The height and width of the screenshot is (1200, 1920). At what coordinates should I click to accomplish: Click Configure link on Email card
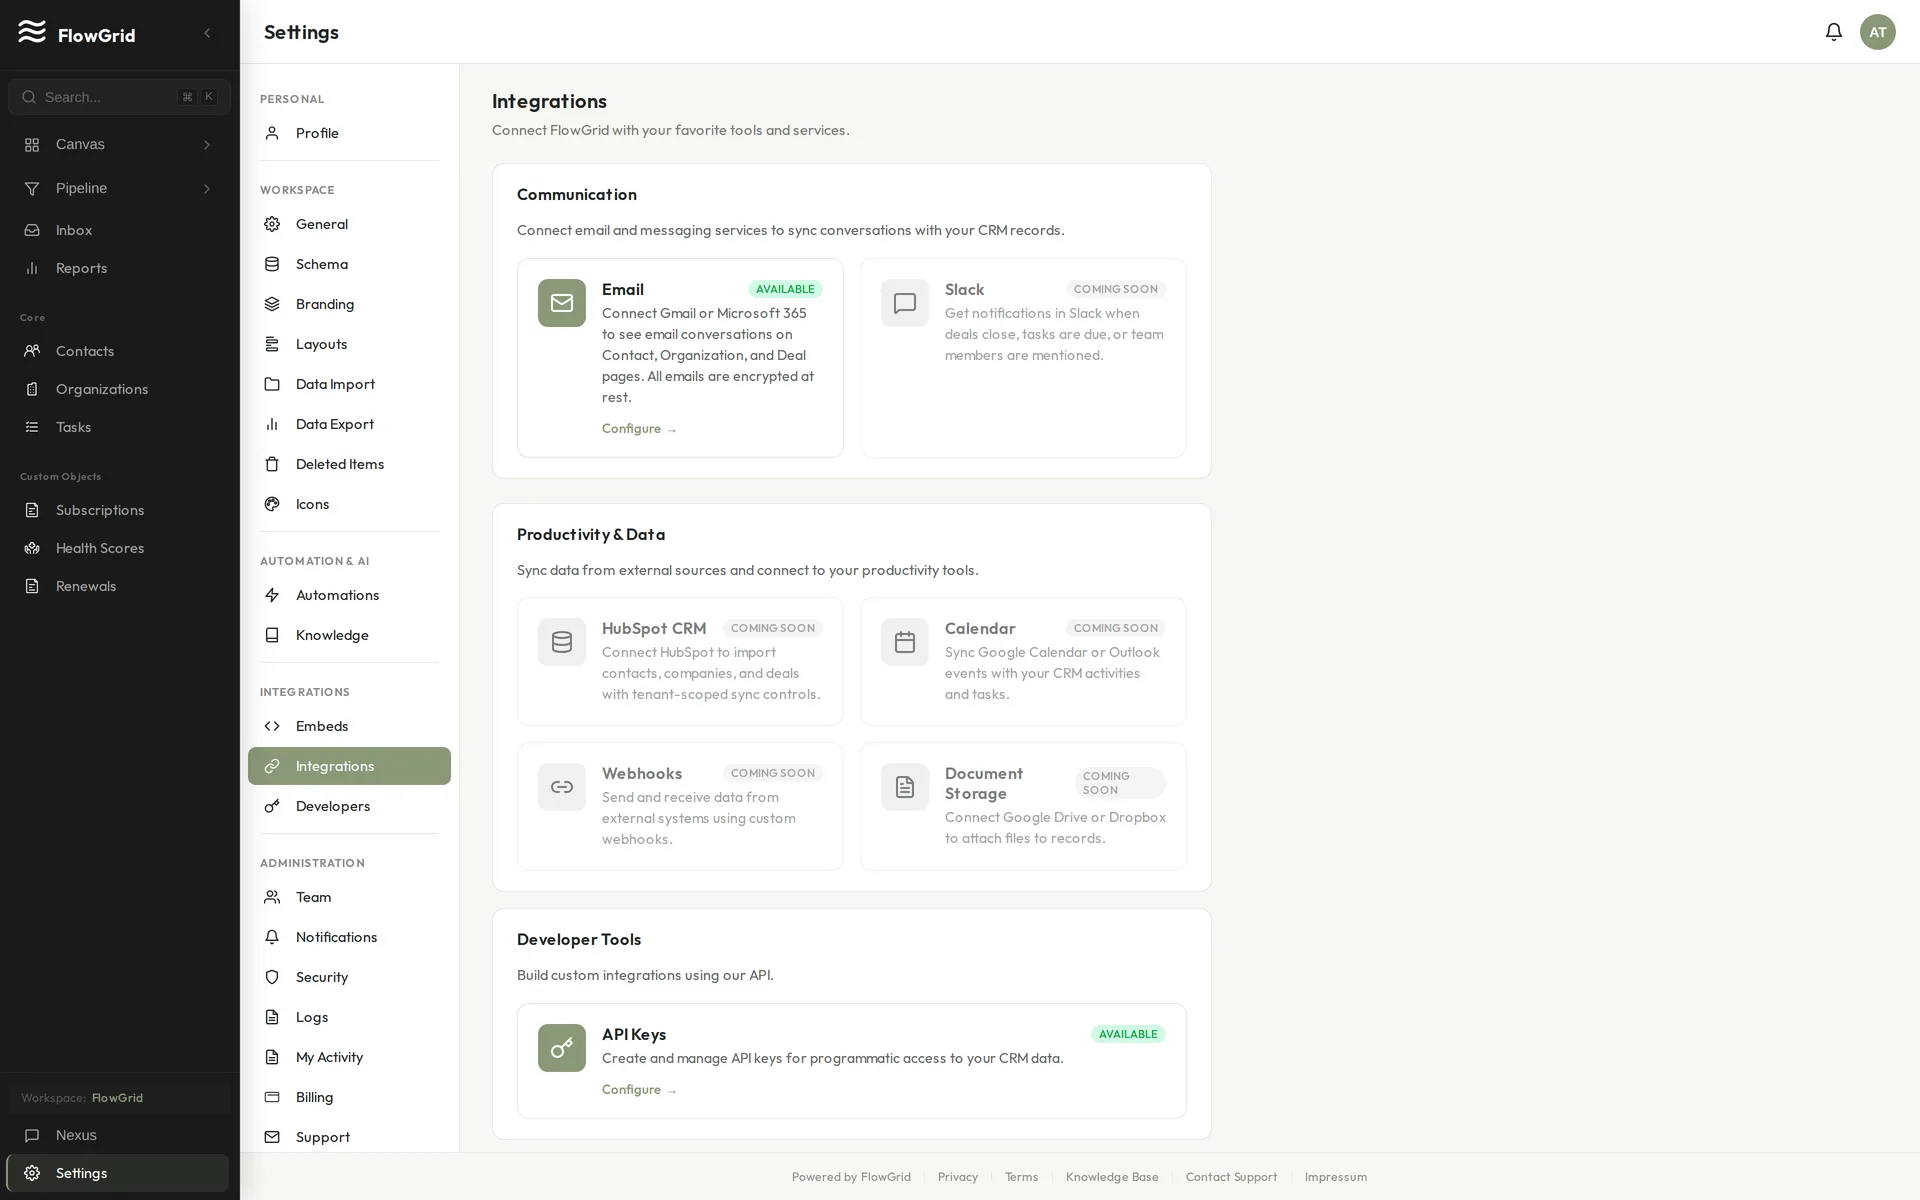pos(639,429)
